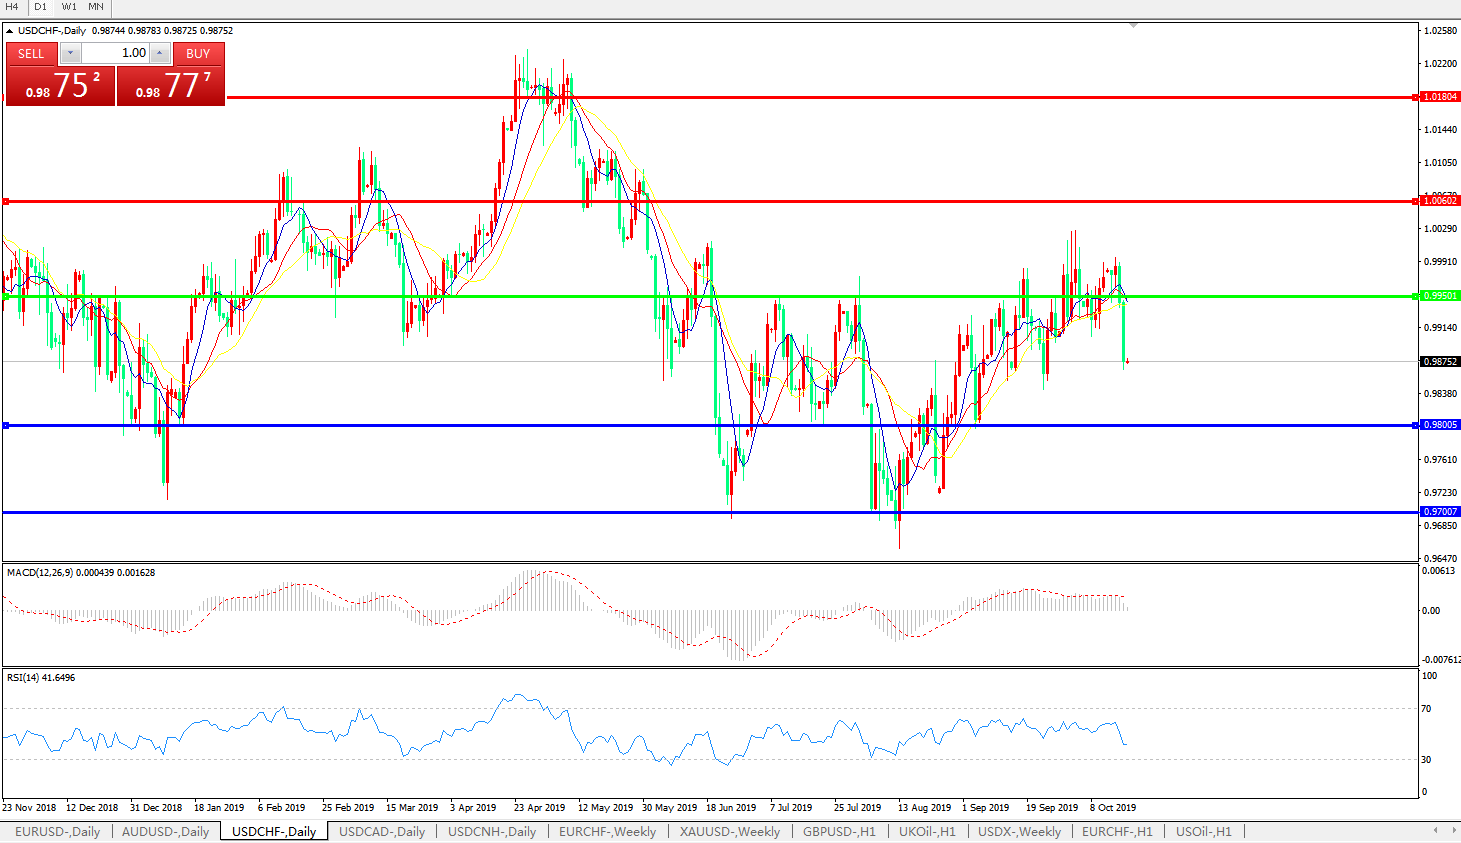The width and height of the screenshot is (1461, 843).
Task: Decrease lot volume with down arrow
Action: coord(71,53)
